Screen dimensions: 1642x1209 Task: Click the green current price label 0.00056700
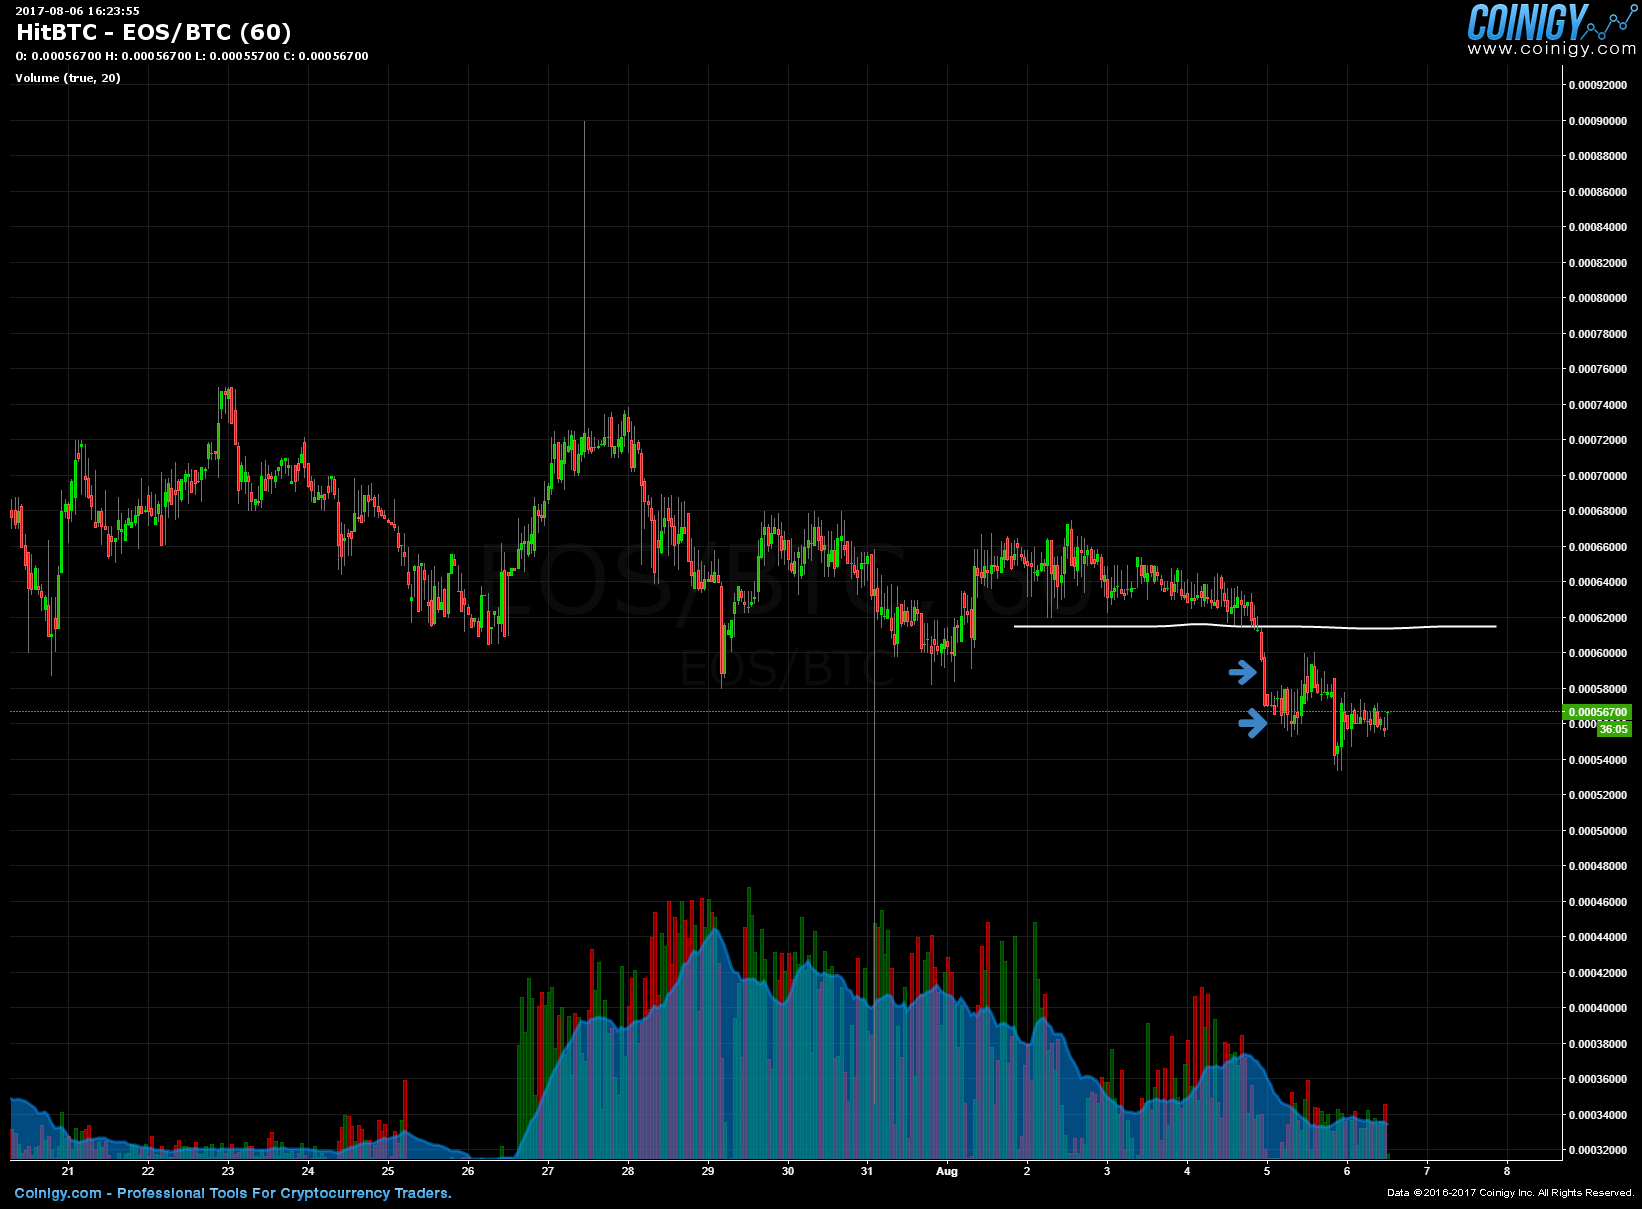click(1597, 712)
